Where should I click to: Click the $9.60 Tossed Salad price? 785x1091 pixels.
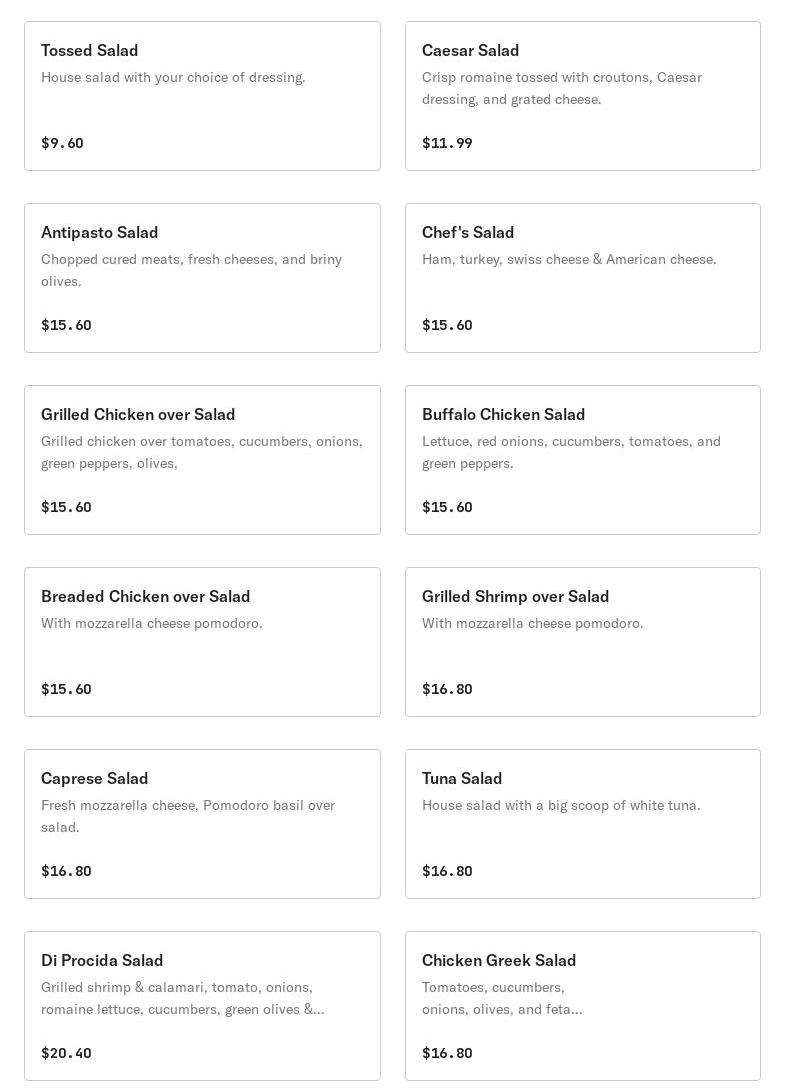click(x=62, y=143)
